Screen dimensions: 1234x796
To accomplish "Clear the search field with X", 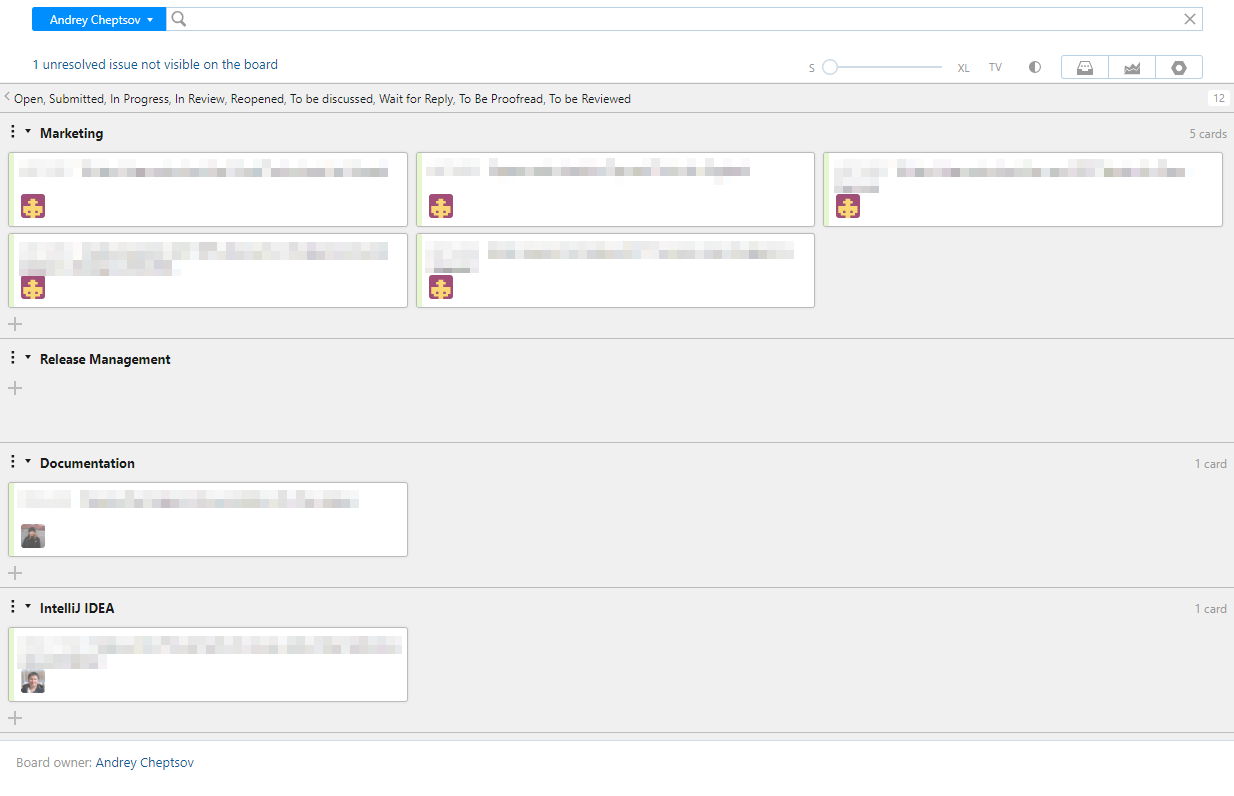I will (1190, 19).
